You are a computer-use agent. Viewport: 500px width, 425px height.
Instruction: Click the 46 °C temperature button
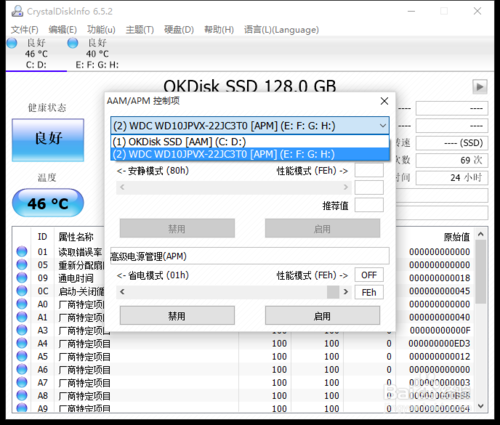coord(48,203)
